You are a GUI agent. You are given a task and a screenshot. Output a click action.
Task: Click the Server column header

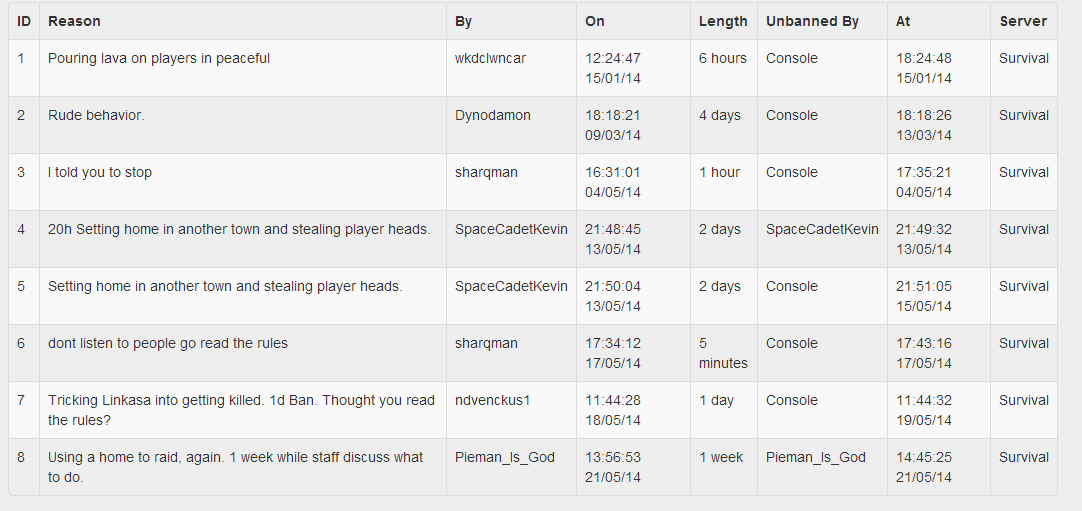(1023, 21)
